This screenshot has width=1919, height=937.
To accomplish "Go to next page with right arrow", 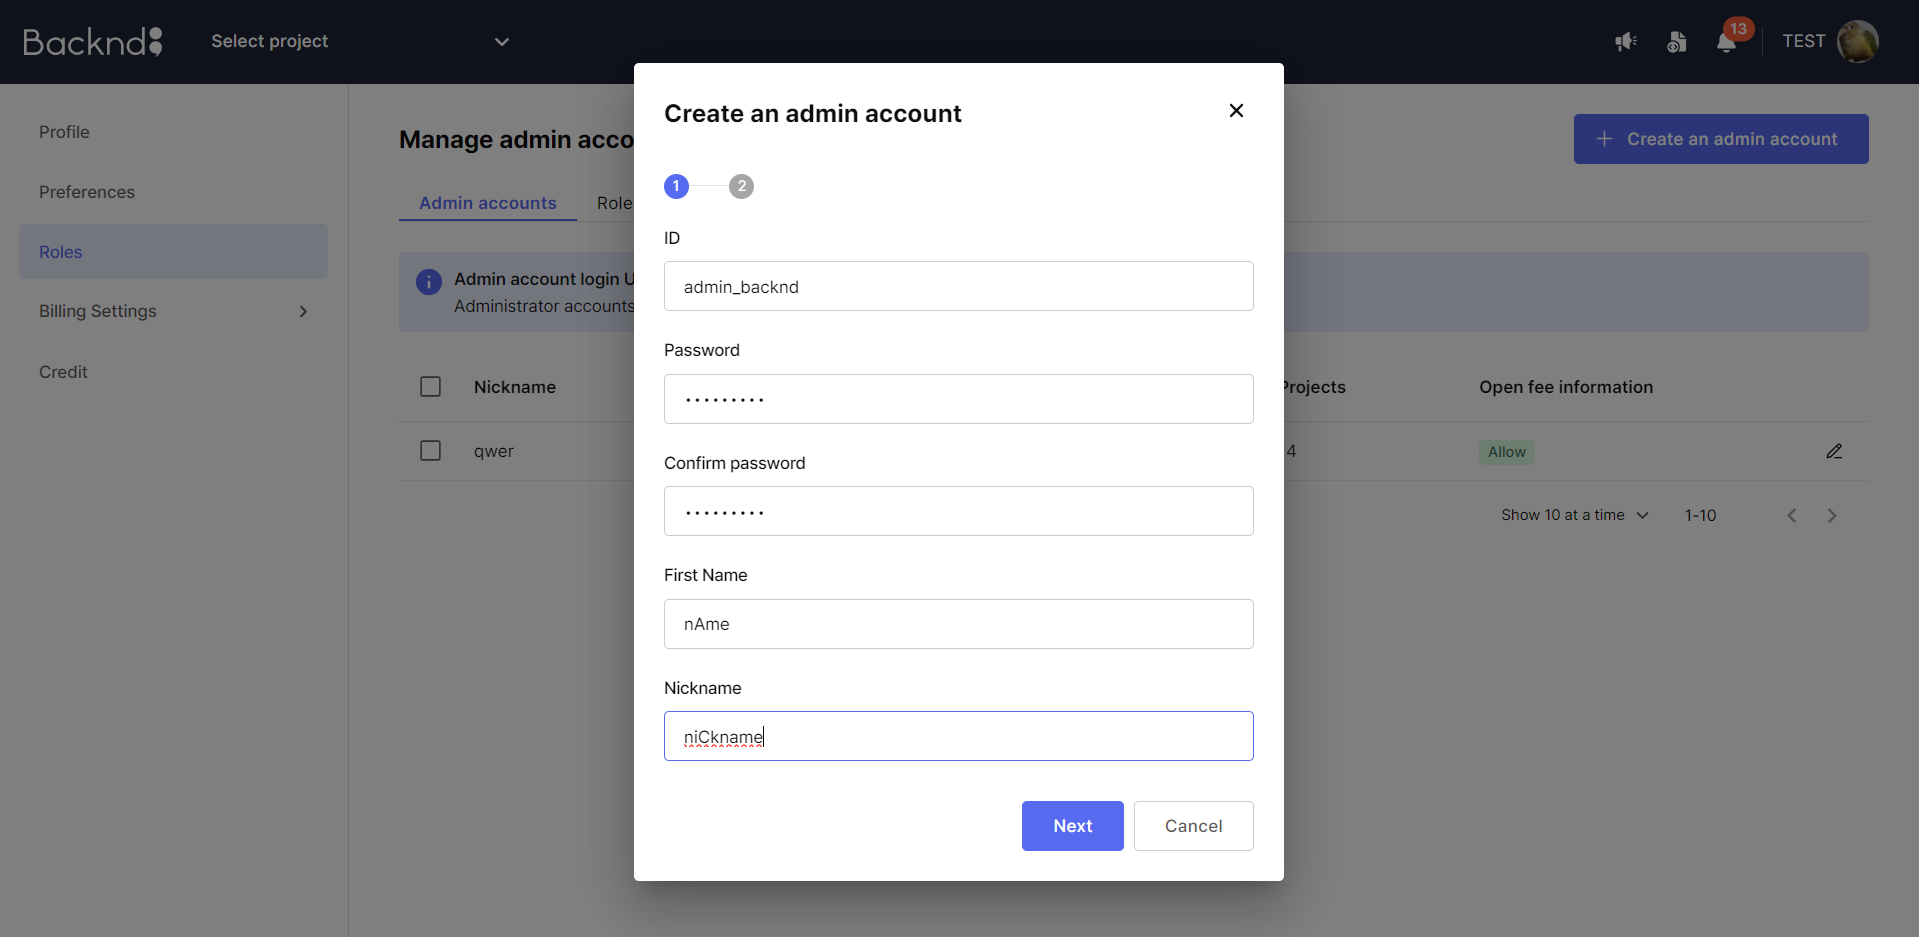I will point(1832,516).
